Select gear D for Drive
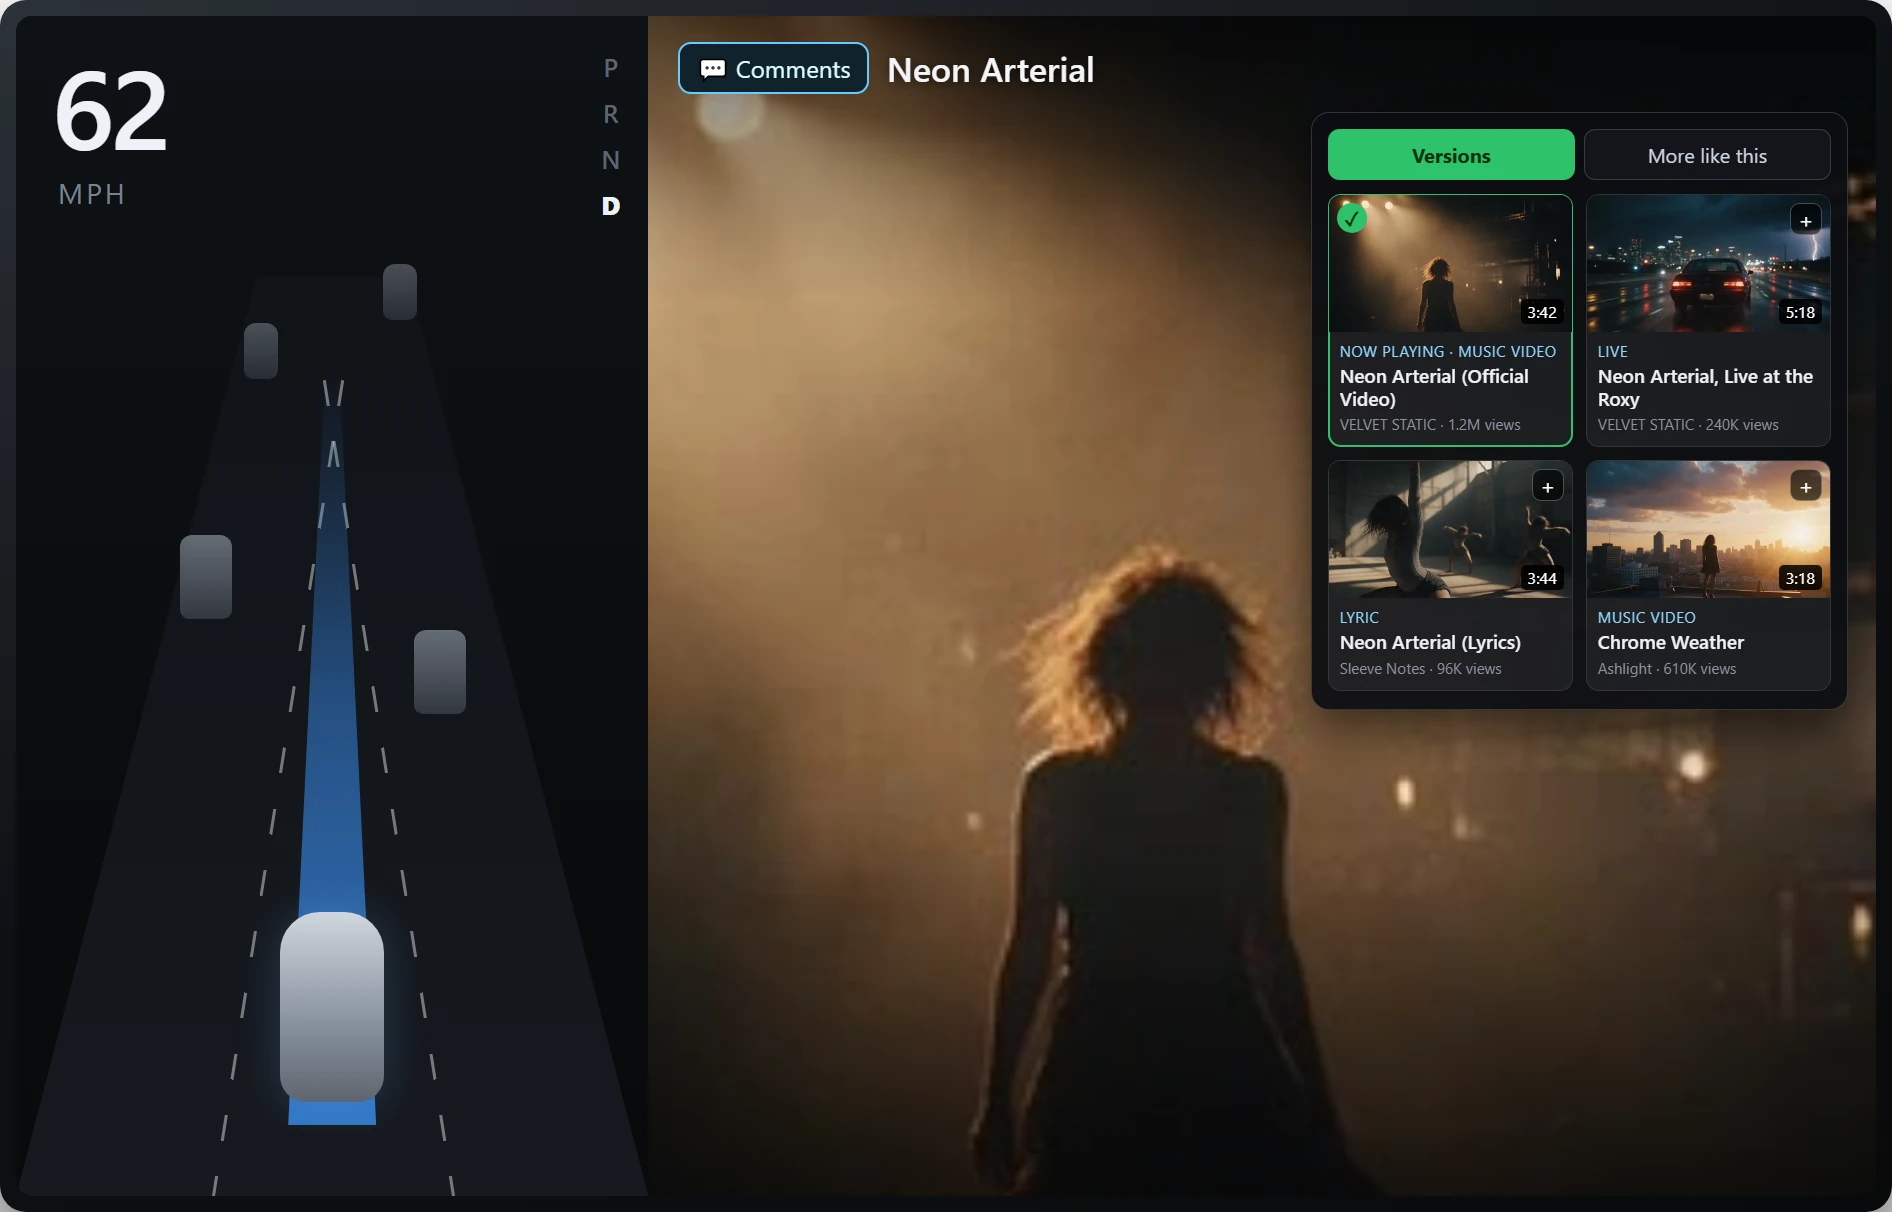Viewport: 1892px width, 1212px height. point(611,206)
